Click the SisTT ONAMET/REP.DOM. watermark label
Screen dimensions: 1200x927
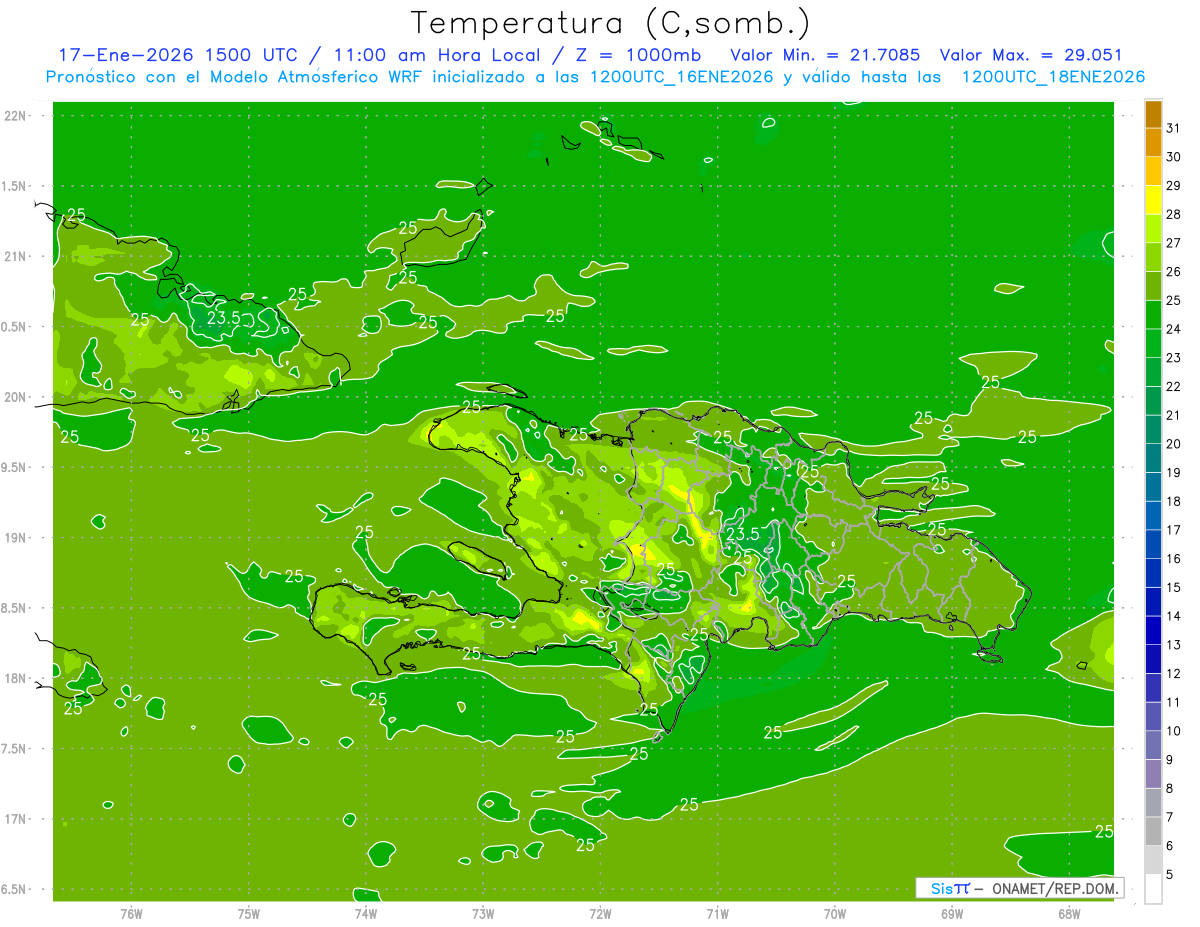point(1019,888)
